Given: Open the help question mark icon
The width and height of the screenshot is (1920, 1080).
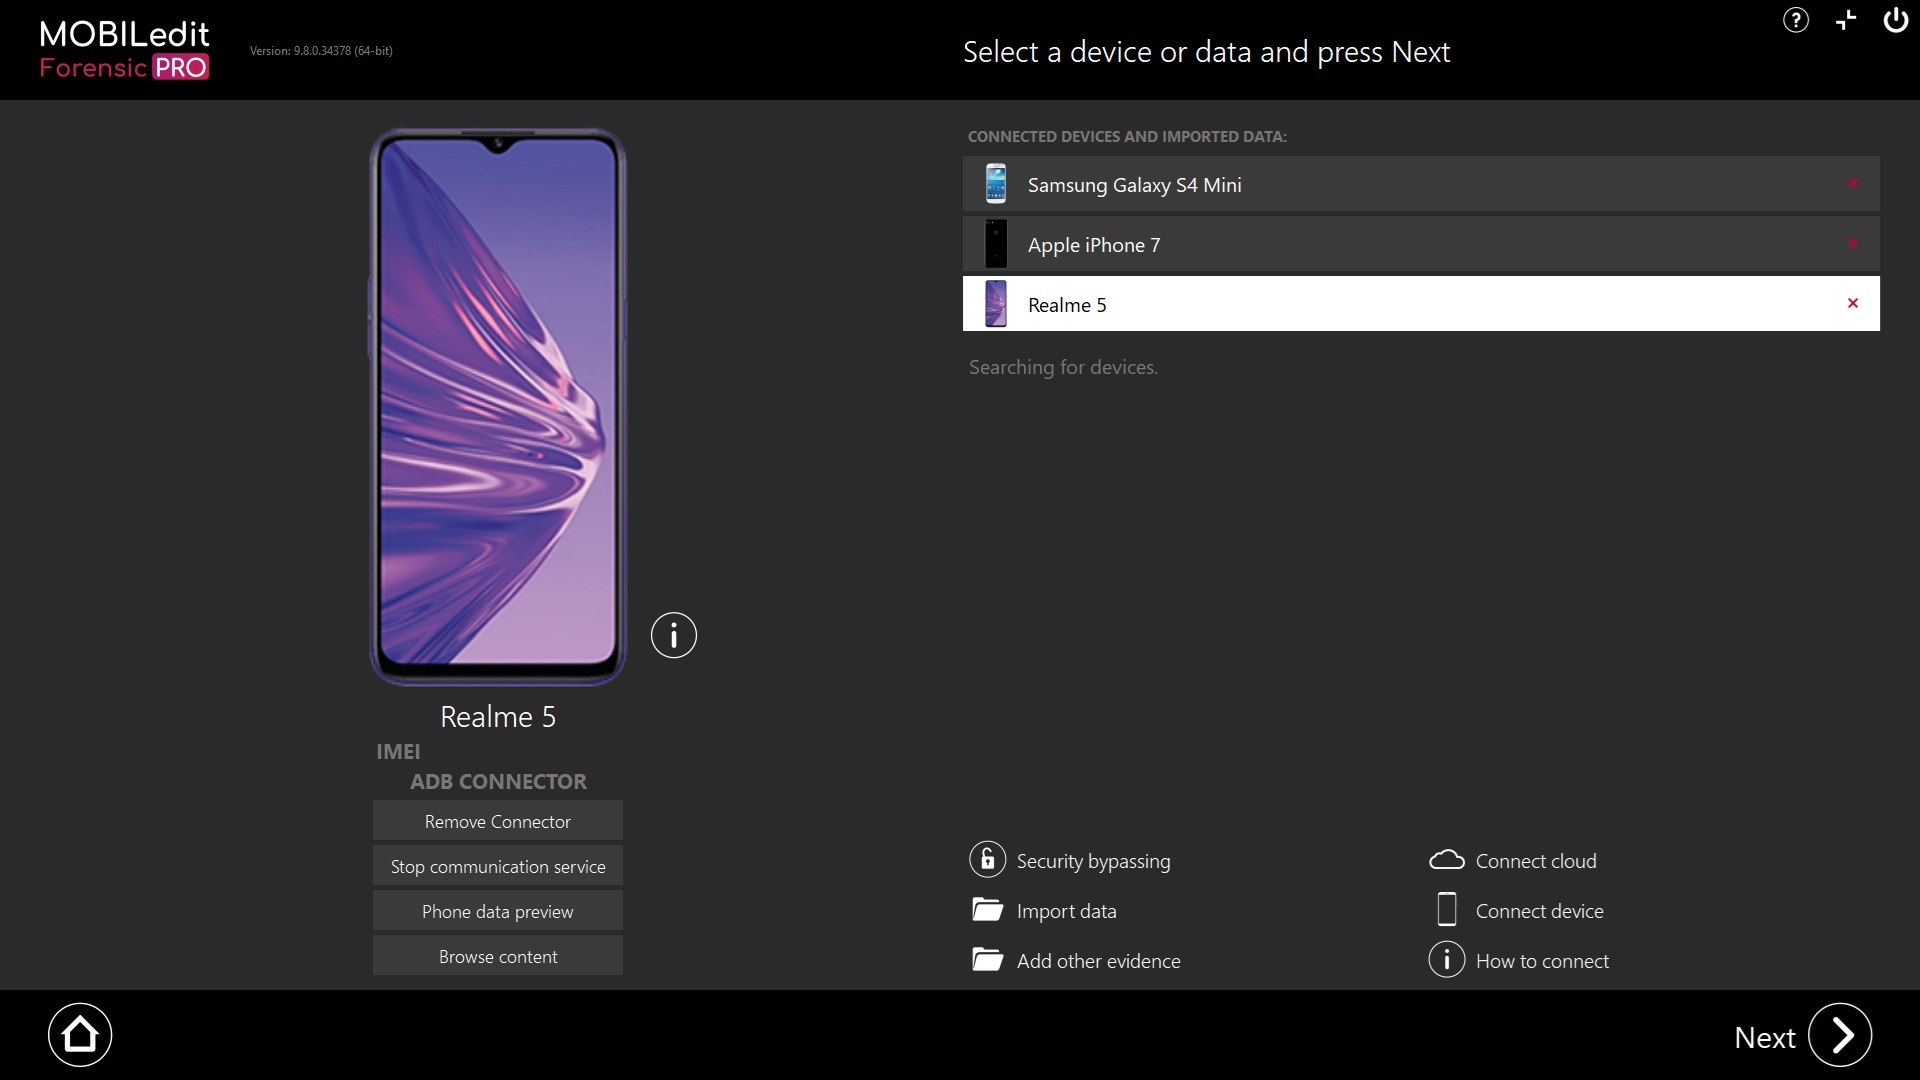Looking at the screenshot, I should tap(1796, 20).
